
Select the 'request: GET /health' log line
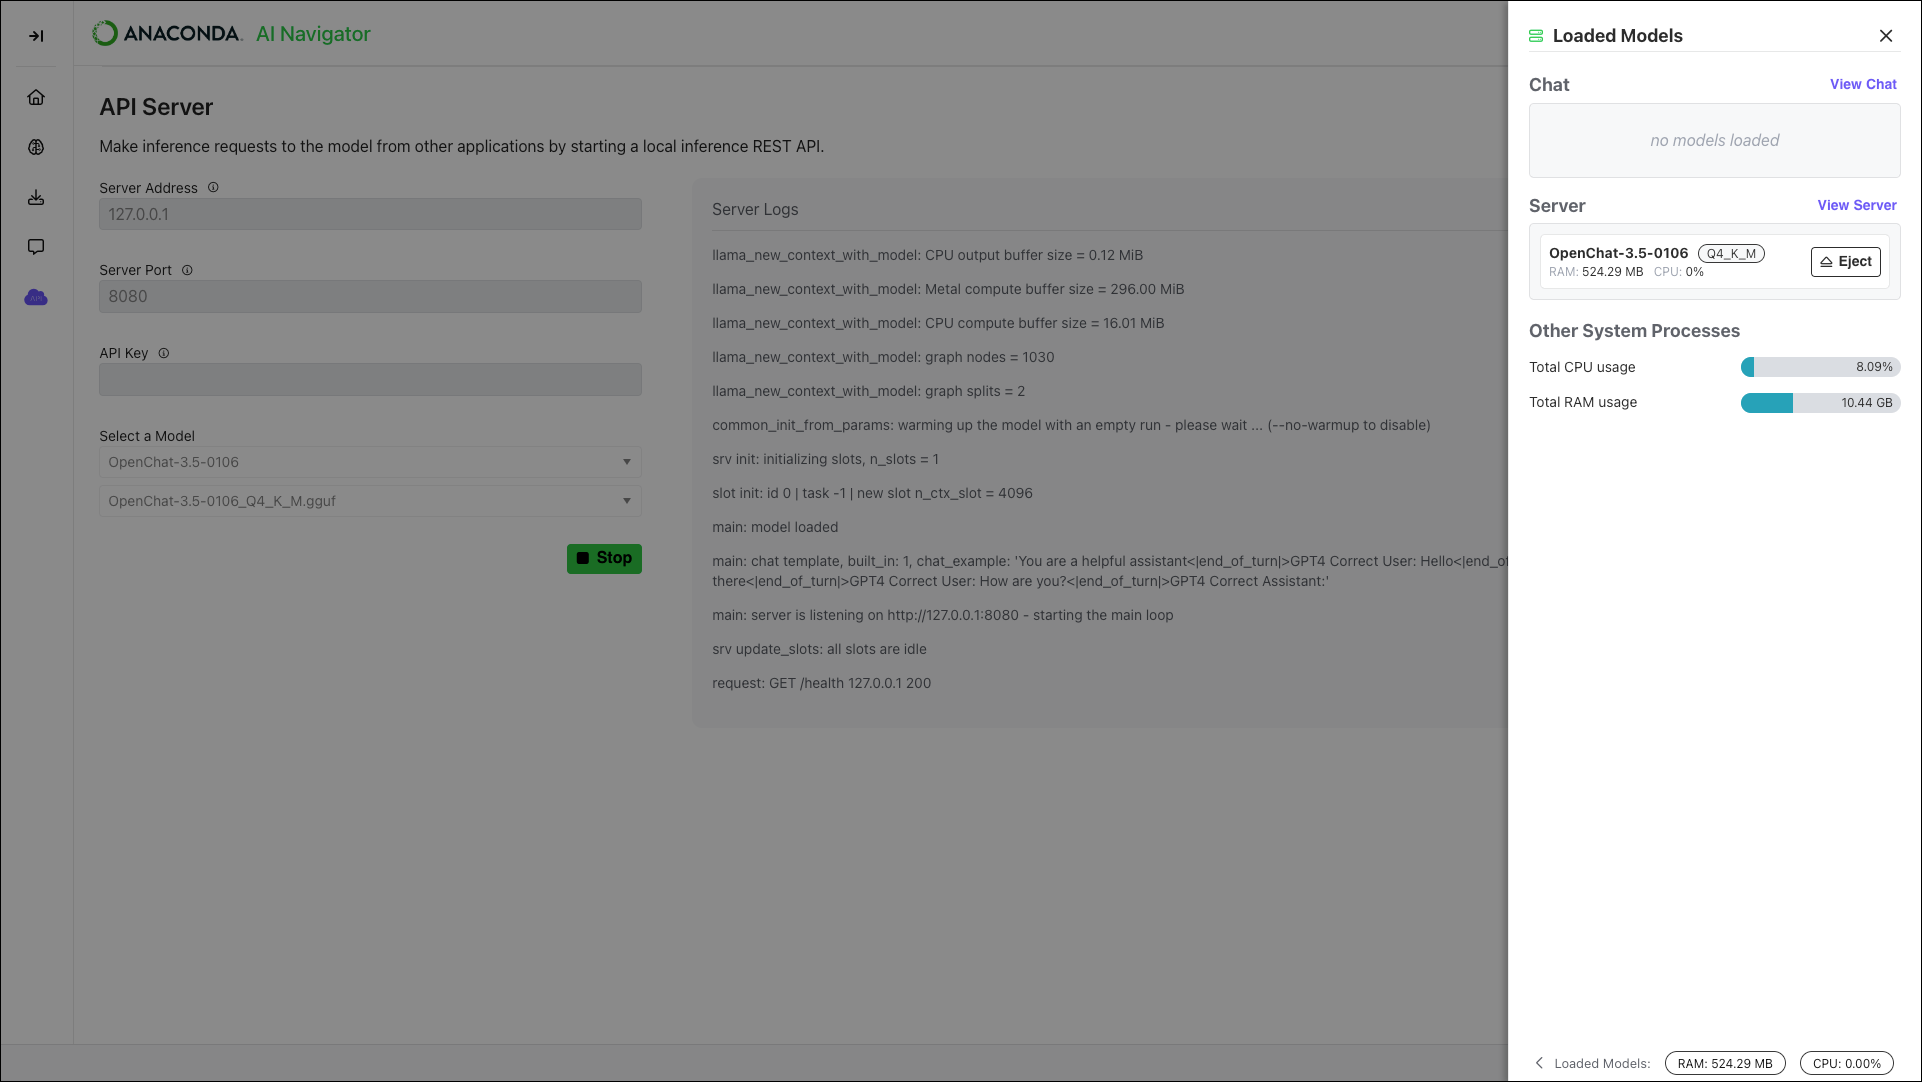click(x=821, y=683)
